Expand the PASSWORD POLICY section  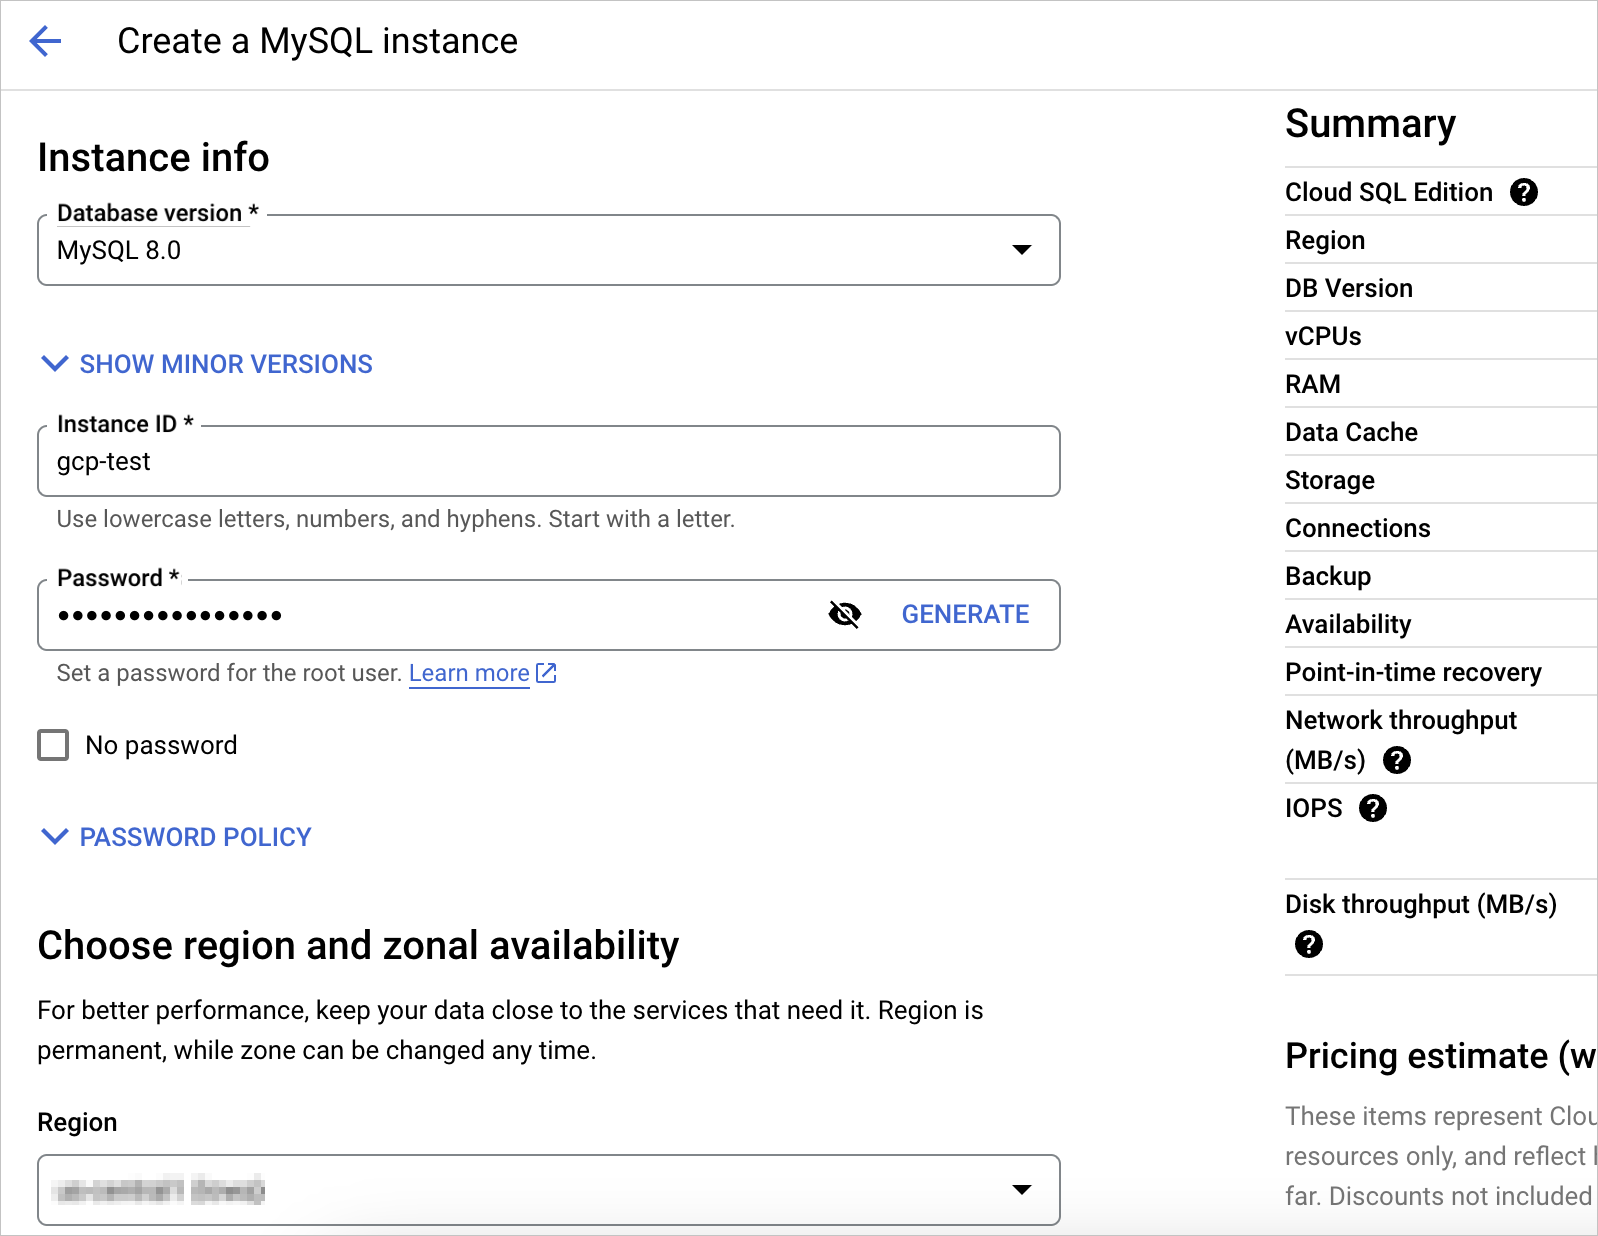click(x=195, y=837)
